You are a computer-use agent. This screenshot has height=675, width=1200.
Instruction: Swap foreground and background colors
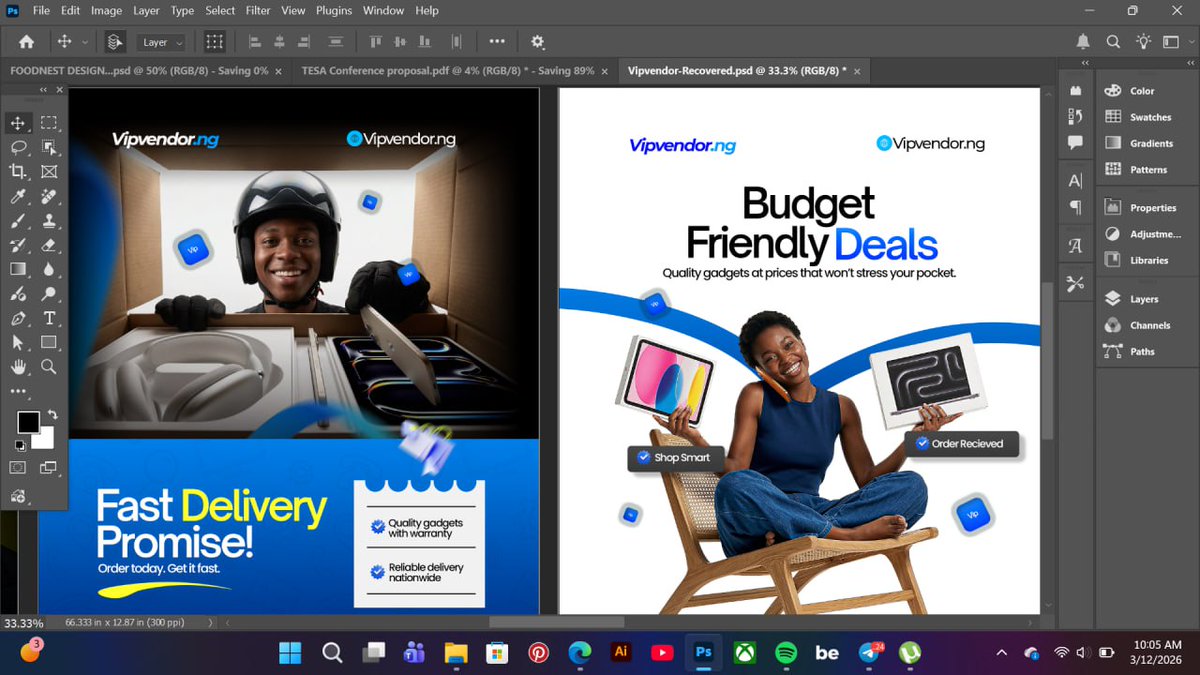tap(52, 413)
